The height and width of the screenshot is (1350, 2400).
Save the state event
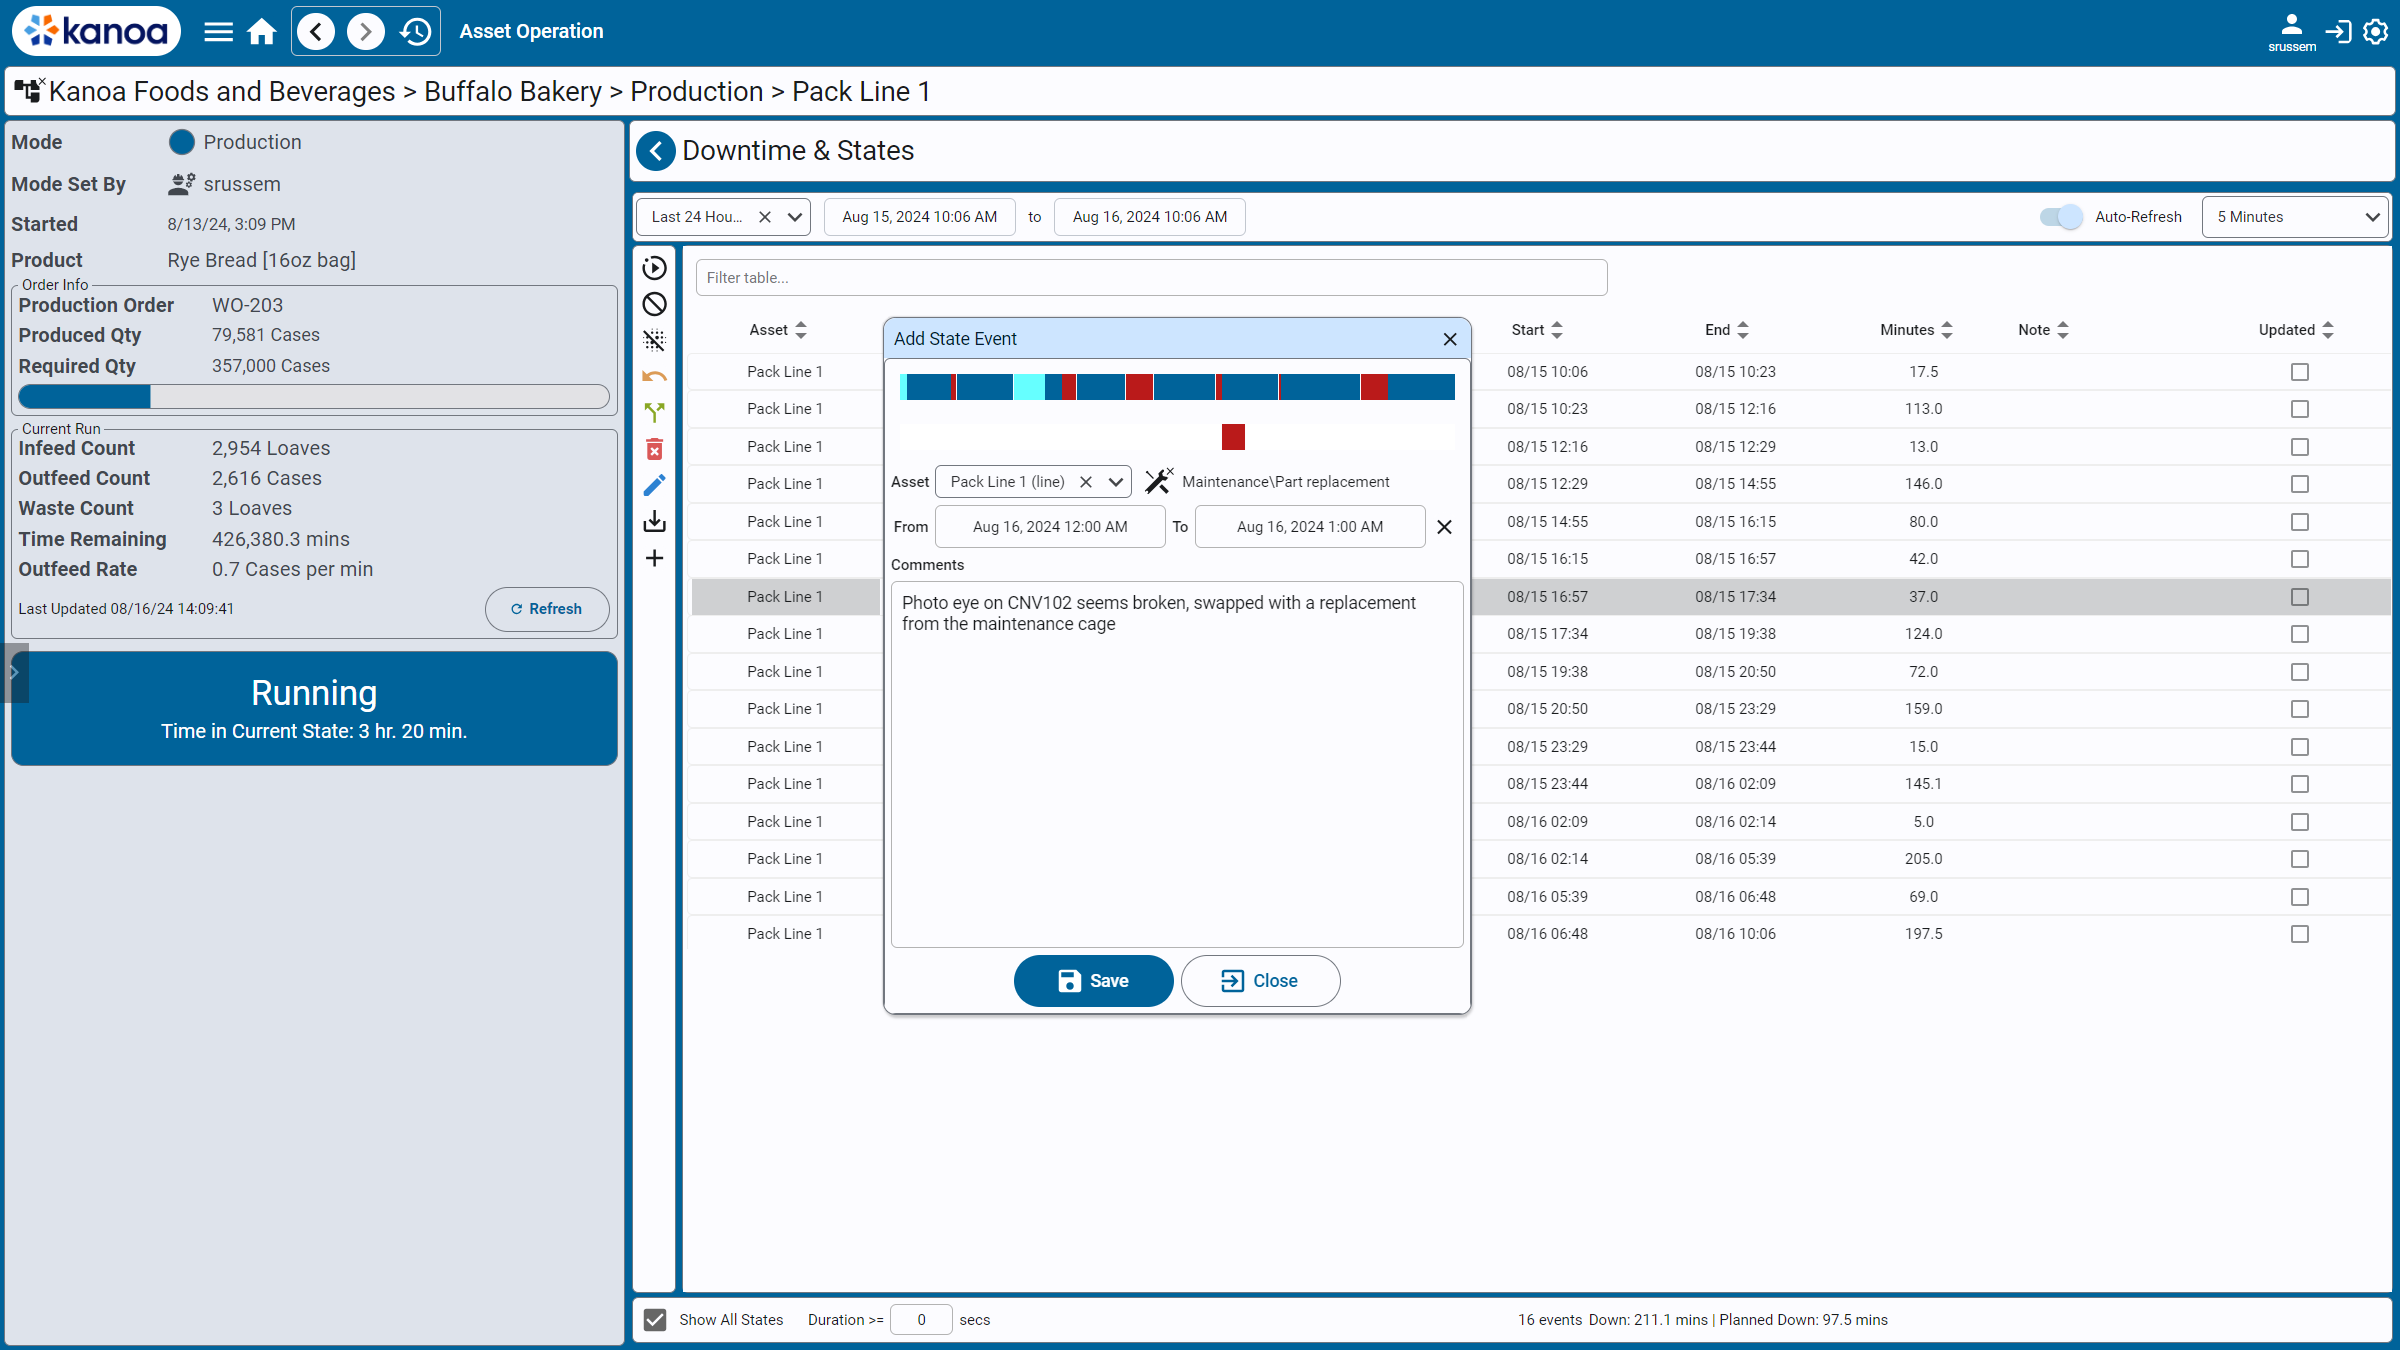[1093, 981]
